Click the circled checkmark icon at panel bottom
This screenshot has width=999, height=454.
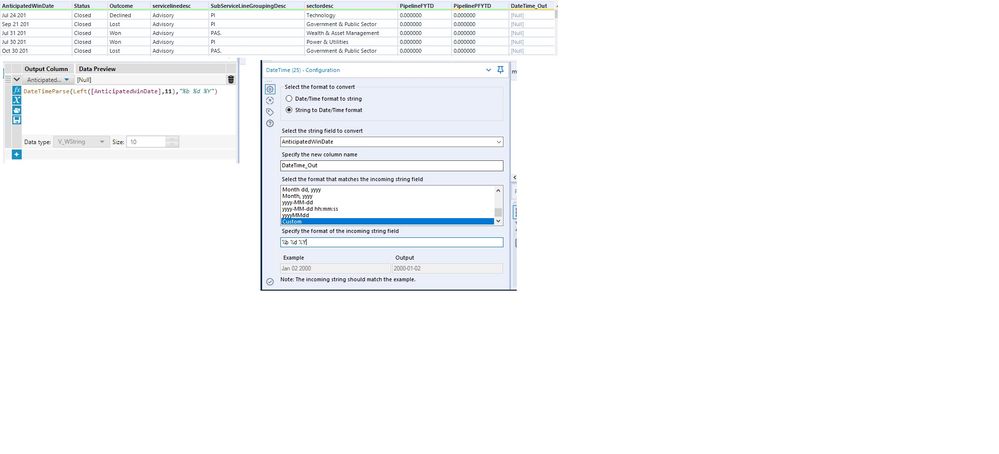270,281
